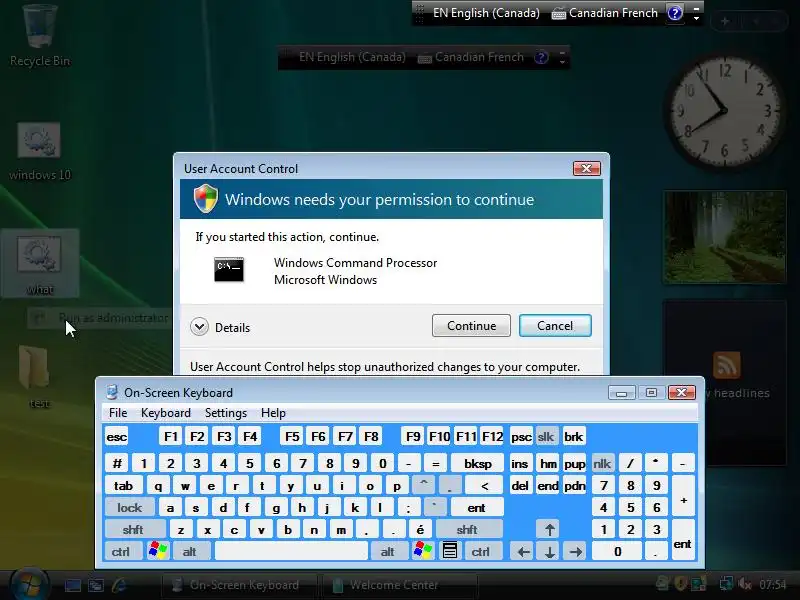800x600 pixels.
Task: Click the numpad plus key
Action: point(683,497)
